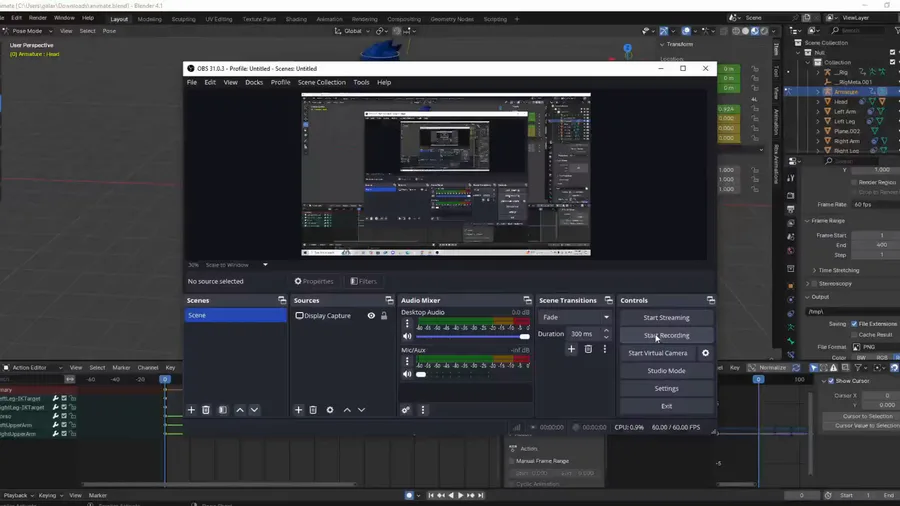Undock the Scene Transitions panel
This screenshot has width=900, height=506.
click(x=608, y=300)
